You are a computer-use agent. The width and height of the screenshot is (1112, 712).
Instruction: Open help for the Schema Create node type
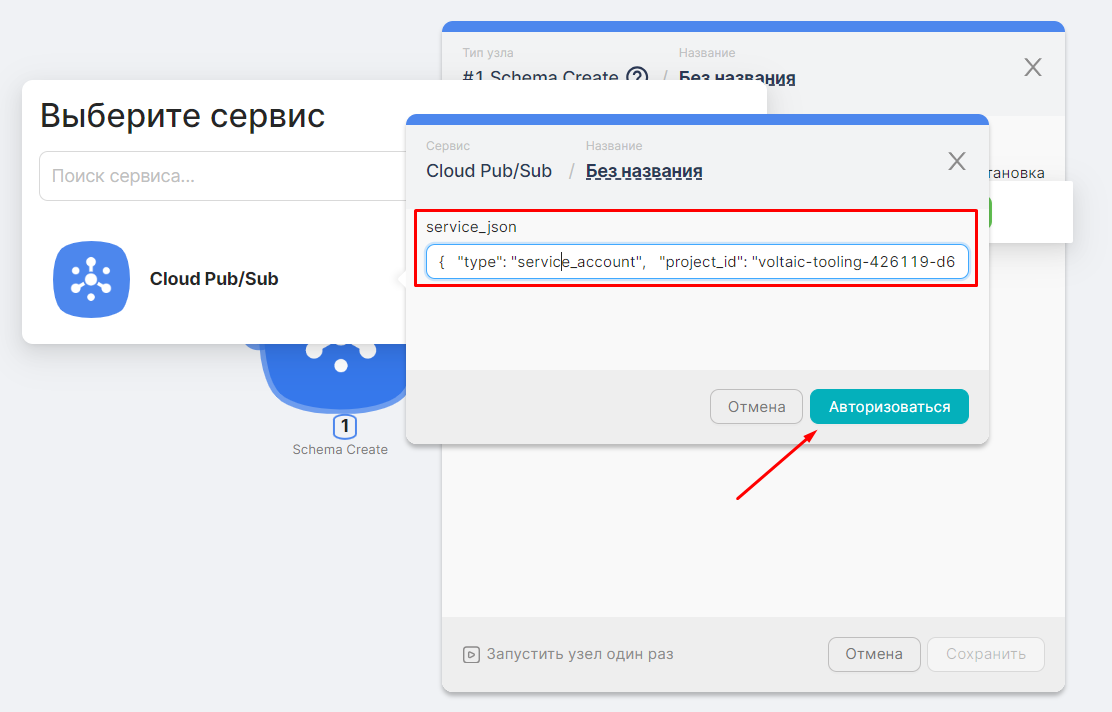click(637, 76)
